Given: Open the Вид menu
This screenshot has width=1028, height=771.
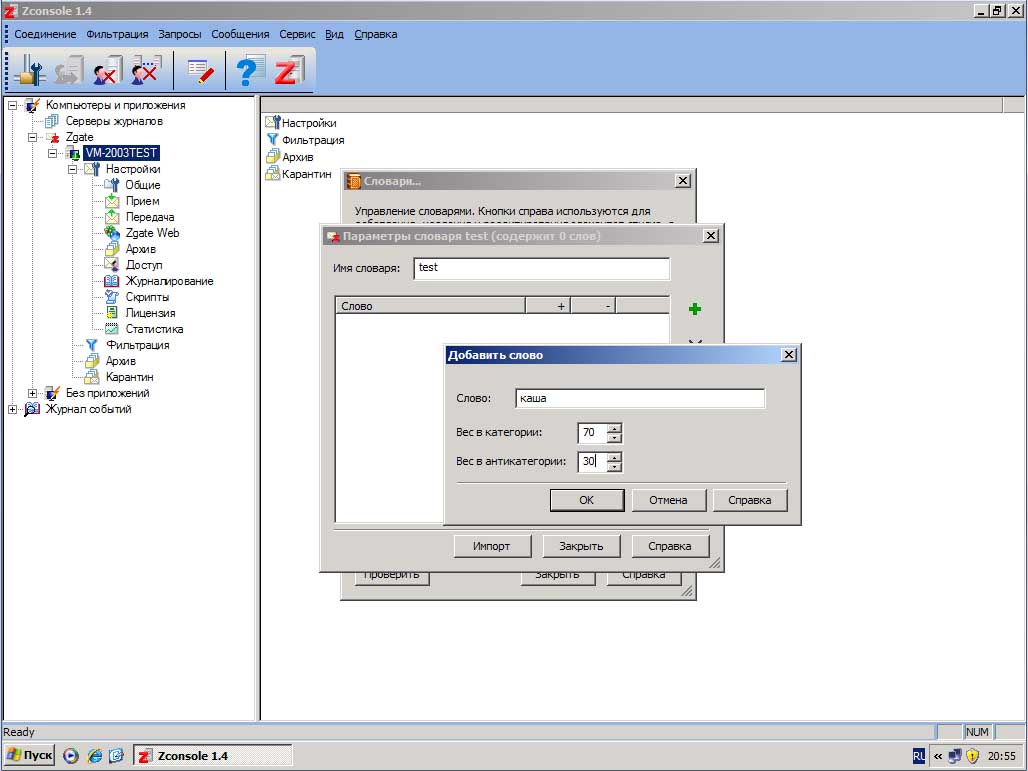Looking at the screenshot, I should pos(334,34).
